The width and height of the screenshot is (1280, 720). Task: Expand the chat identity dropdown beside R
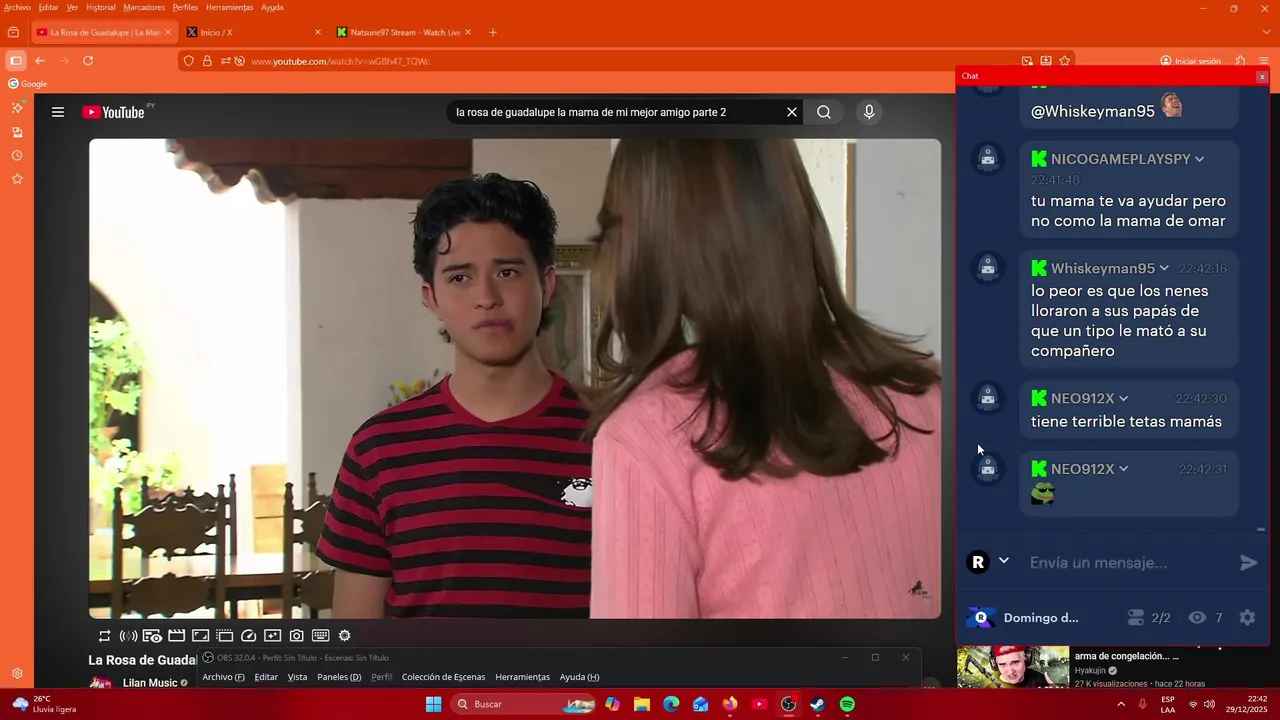1004,561
